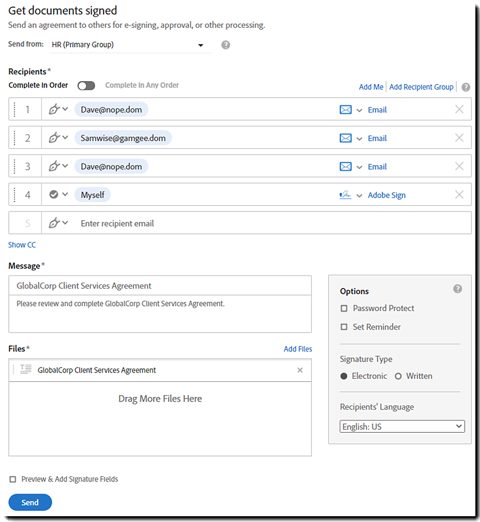Remove recipient 1 with its X icon
Viewport: 480px width, 522px height.
(x=459, y=109)
